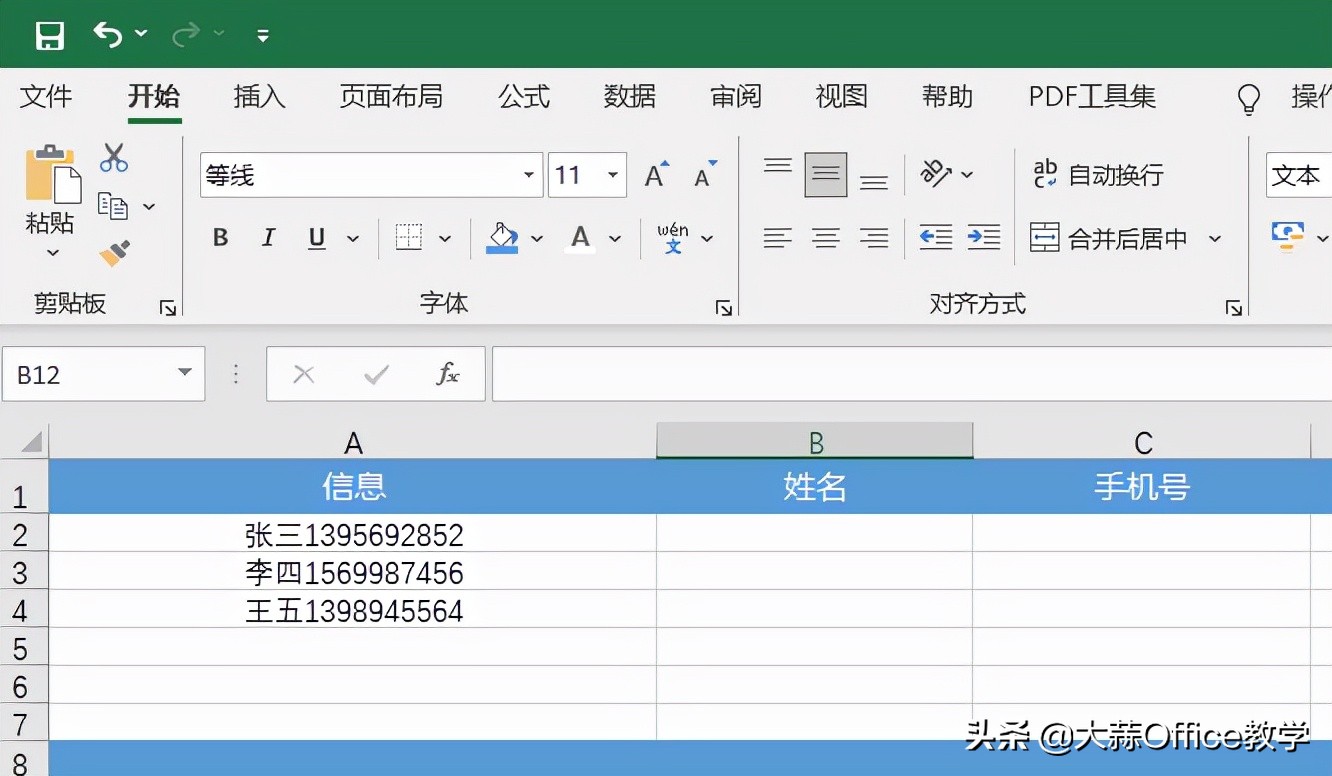Select column B header
Image resolution: width=1332 pixels, height=776 pixels.
815,441
